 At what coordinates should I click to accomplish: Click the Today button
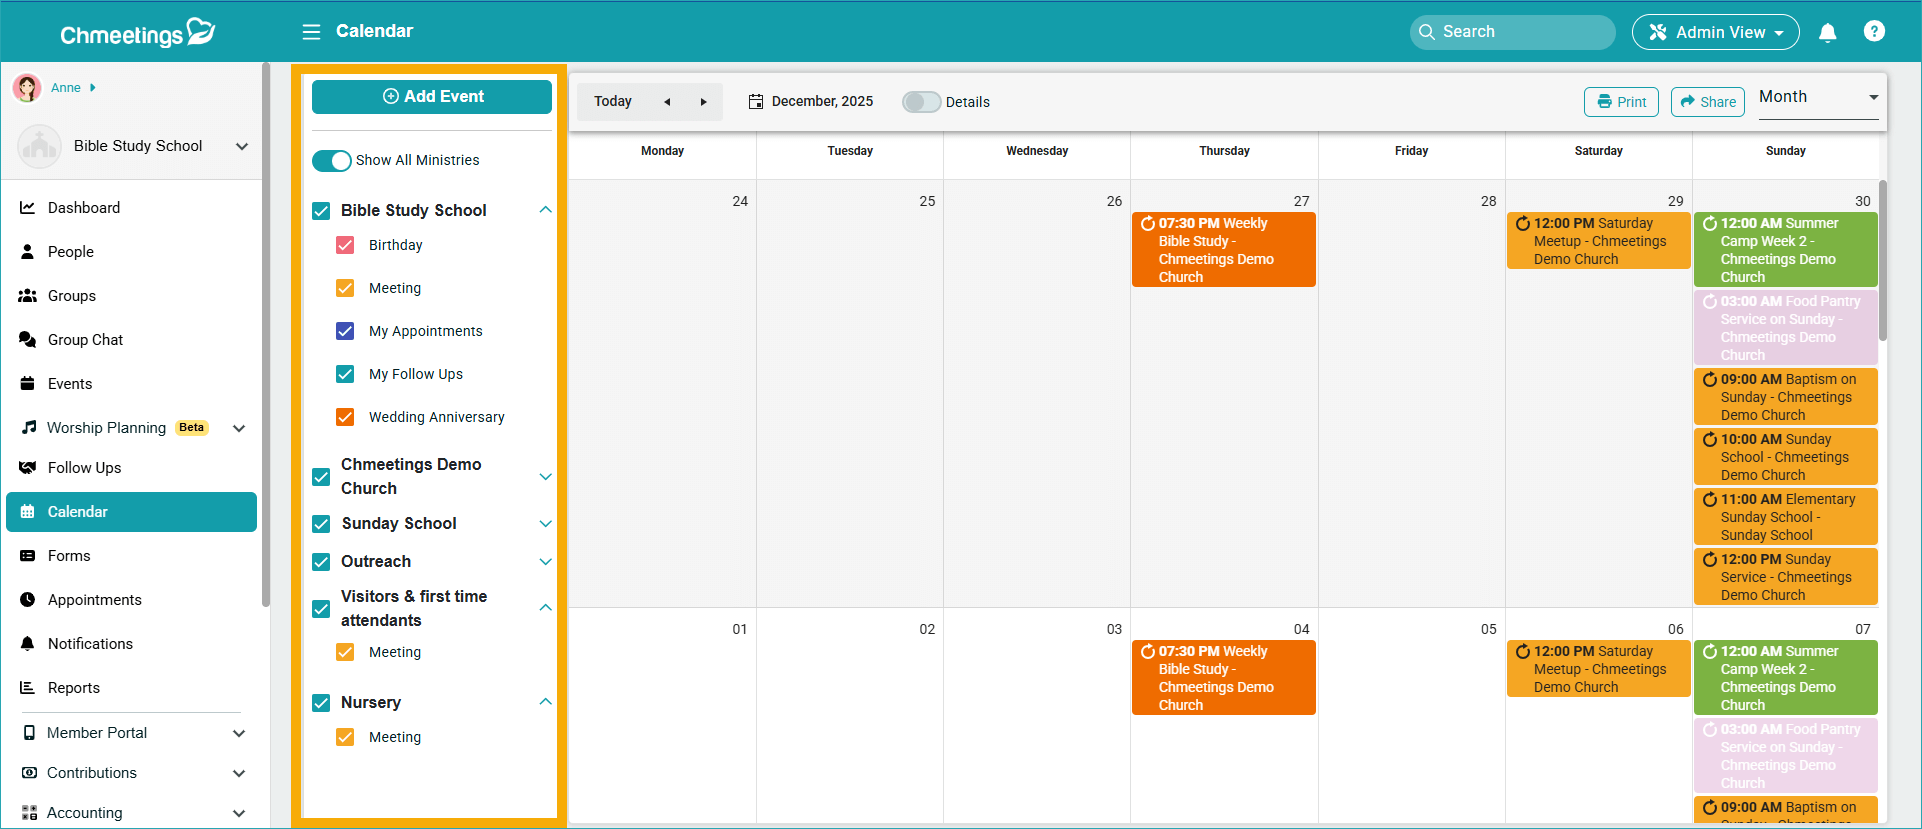(613, 102)
